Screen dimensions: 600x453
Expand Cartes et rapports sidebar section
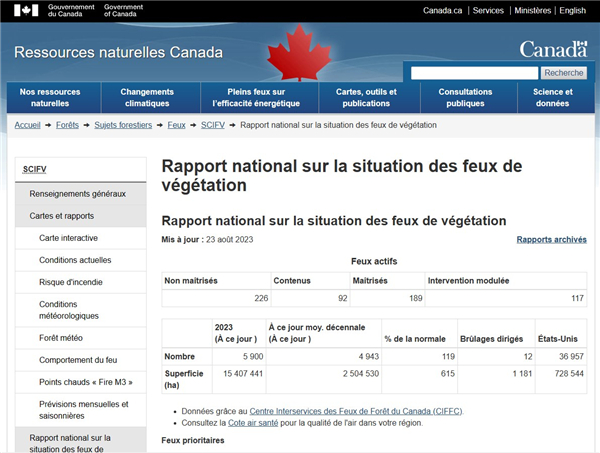tap(62, 215)
